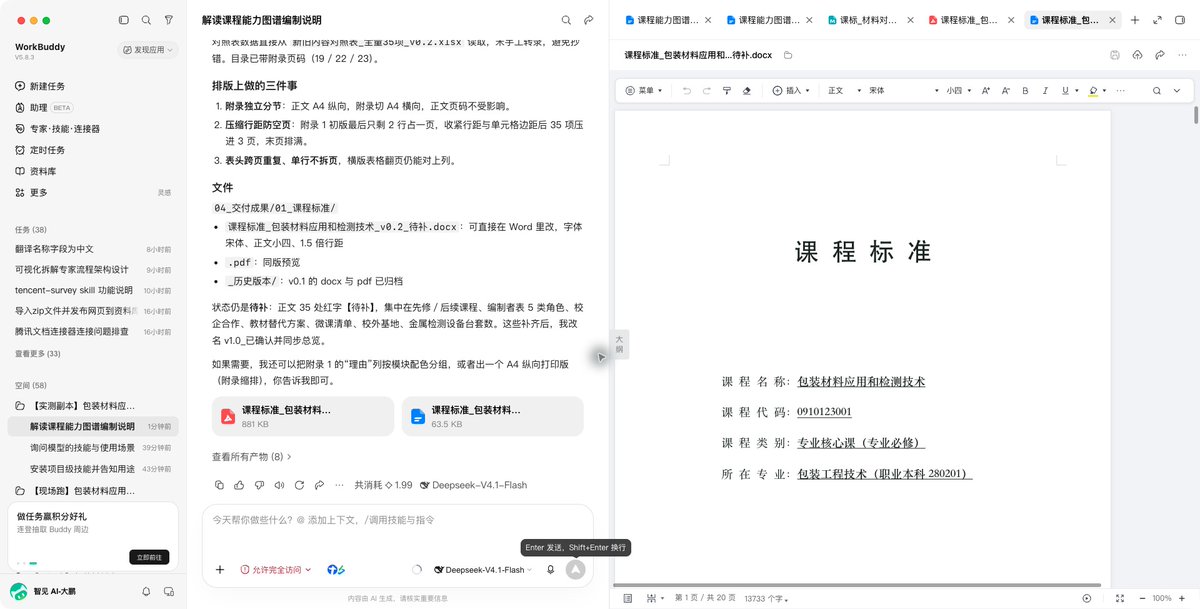The image size is (1200, 609).
Task: Click the document horizontal scrollbar
Action: [857, 585]
